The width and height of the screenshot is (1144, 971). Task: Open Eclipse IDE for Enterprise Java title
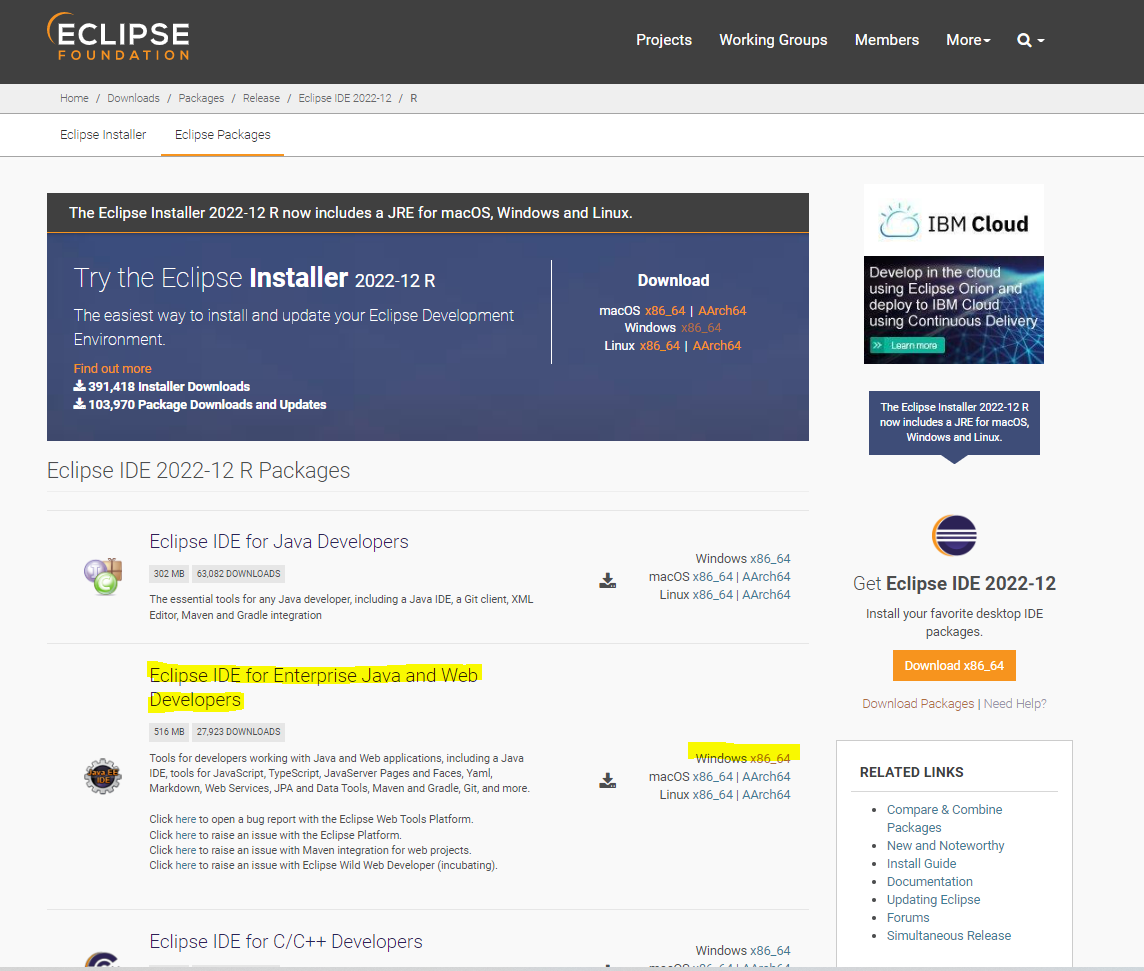(x=314, y=687)
